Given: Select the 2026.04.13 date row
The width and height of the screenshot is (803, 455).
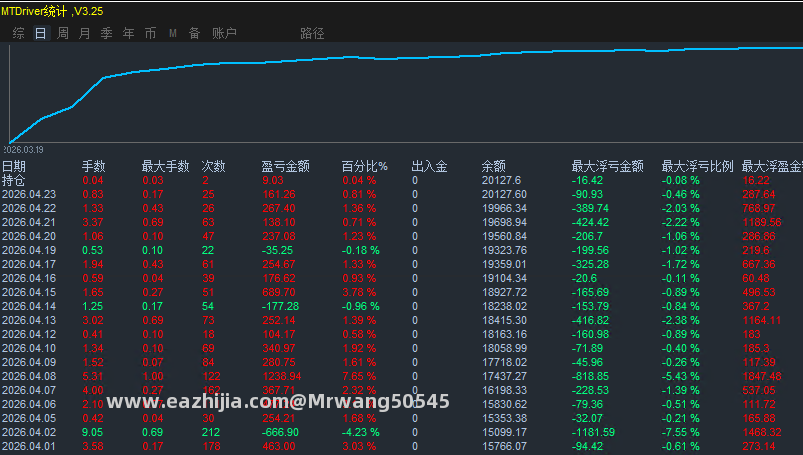Looking at the screenshot, I should 29,320.
